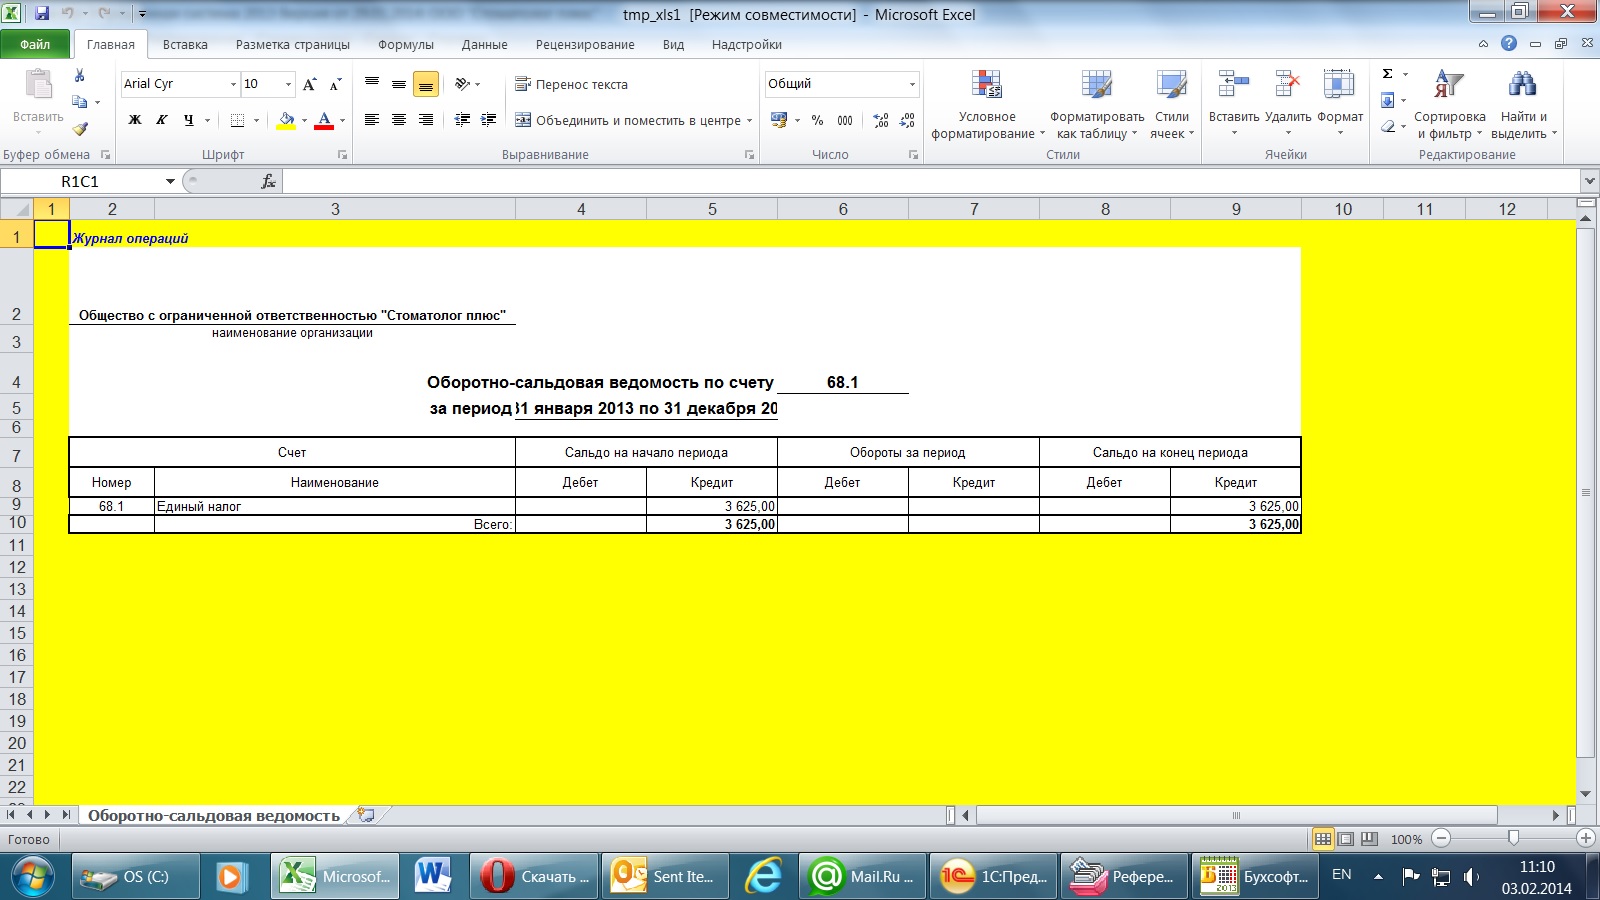Center-align text horizontally in cell
Screen dimensions: 1600x900
pos(399,120)
